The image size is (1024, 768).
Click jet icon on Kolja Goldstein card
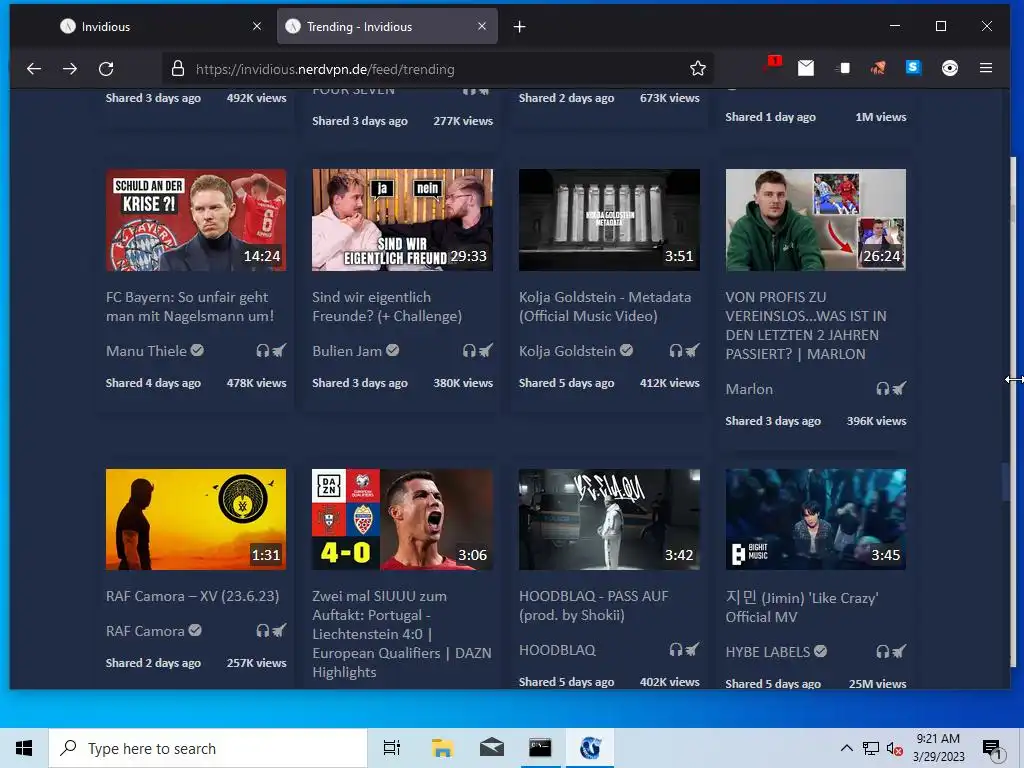coord(692,351)
